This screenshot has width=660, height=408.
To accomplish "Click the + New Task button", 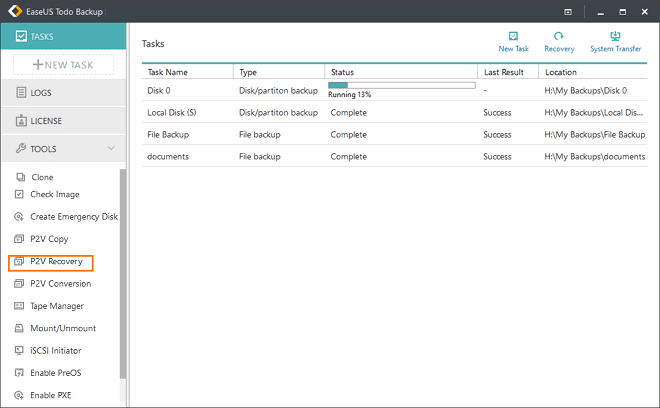I will [x=63, y=65].
